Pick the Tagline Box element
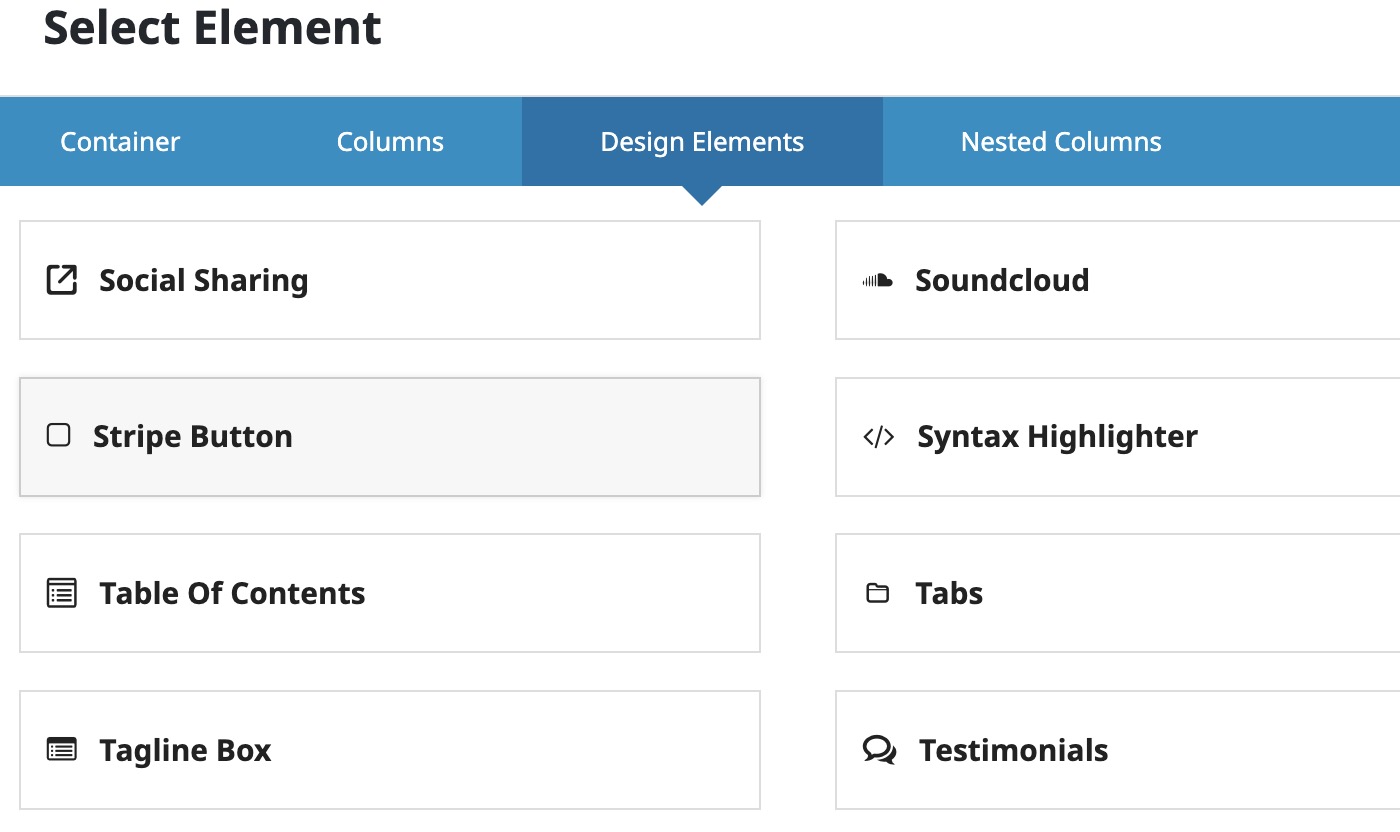This screenshot has height=832, width=1400. tap(390, 750)
